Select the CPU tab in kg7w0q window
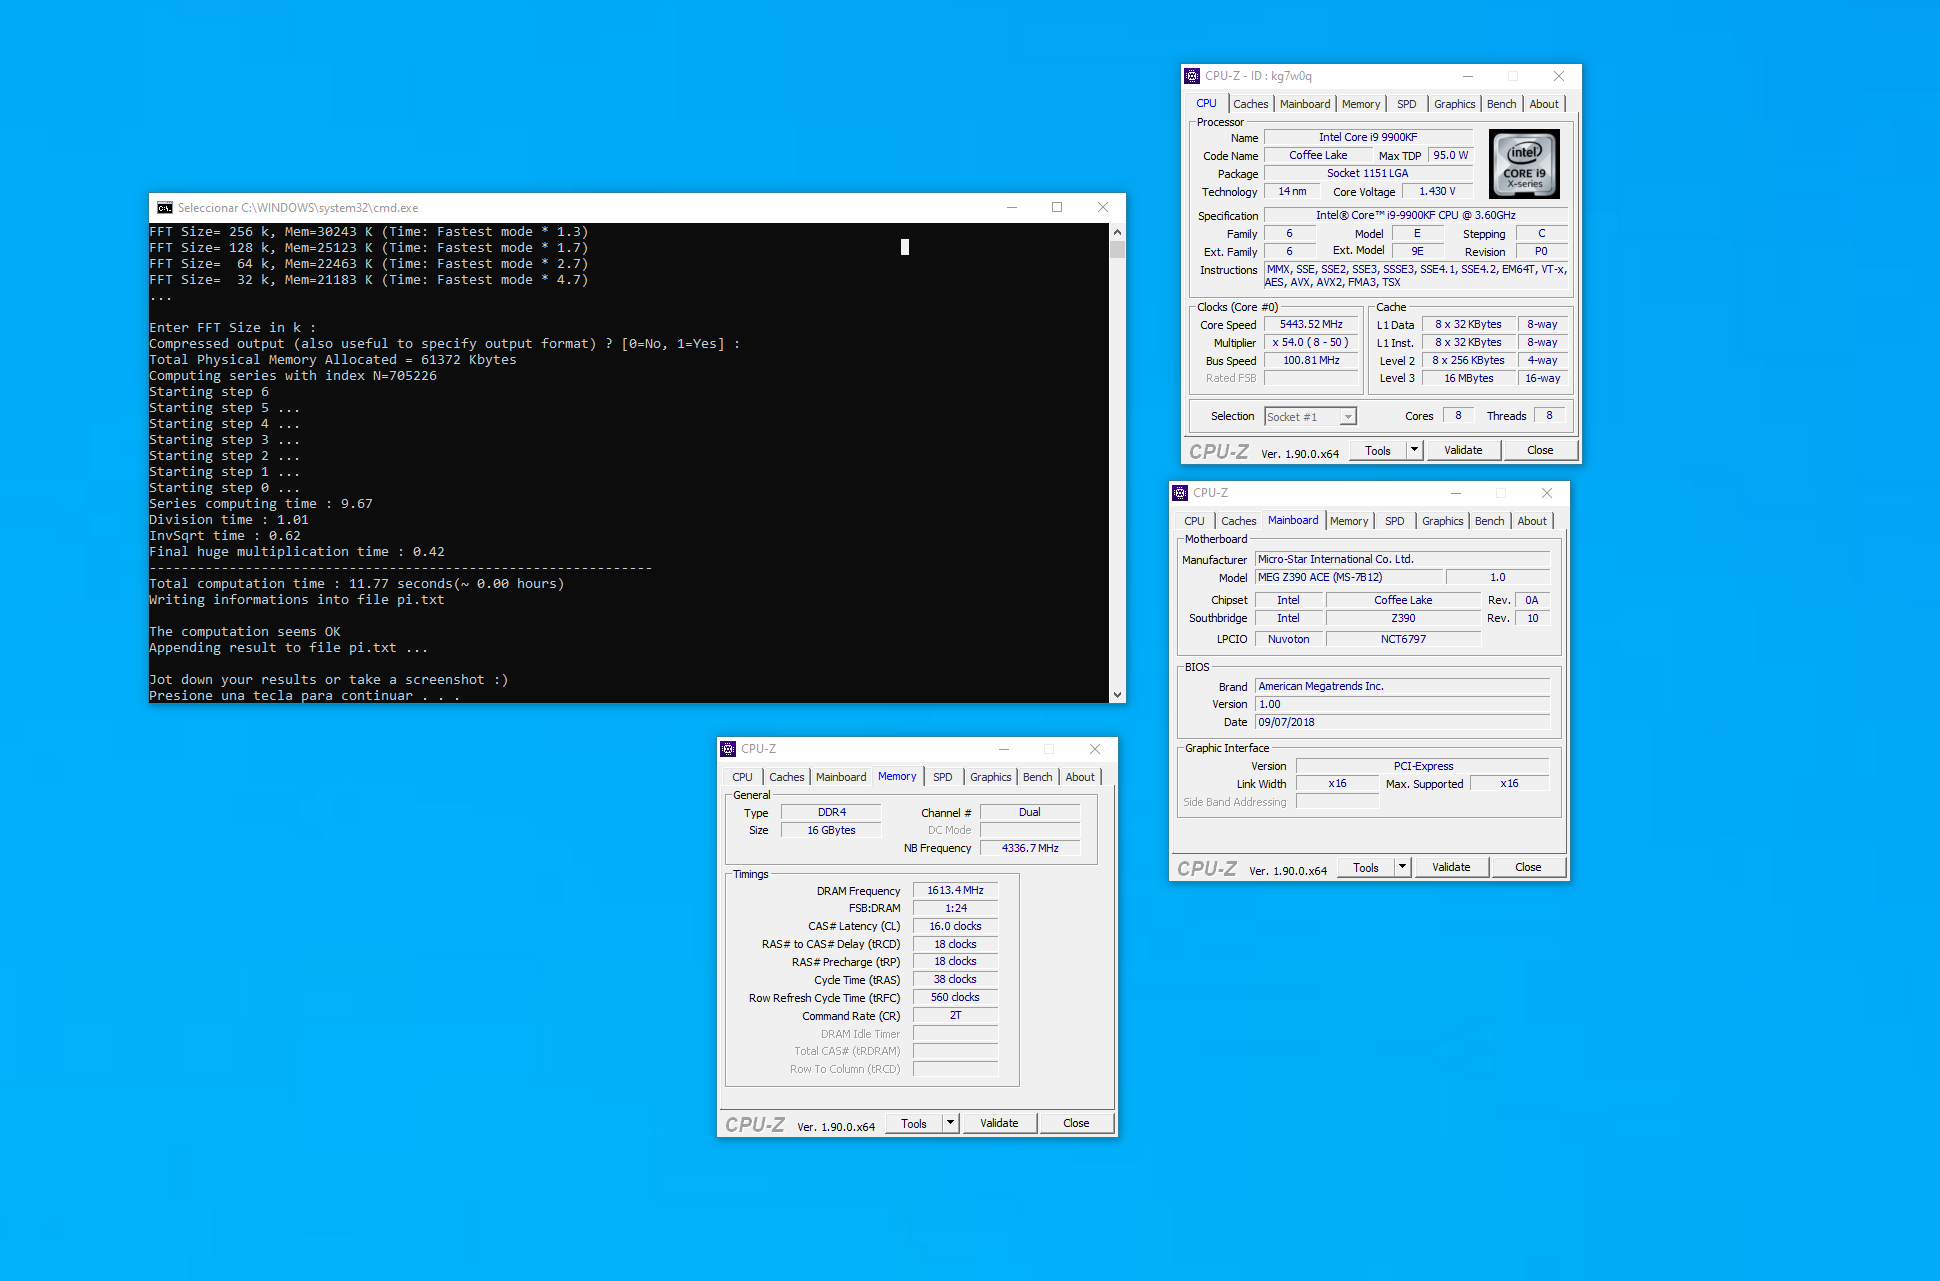 coord(1206,103)
